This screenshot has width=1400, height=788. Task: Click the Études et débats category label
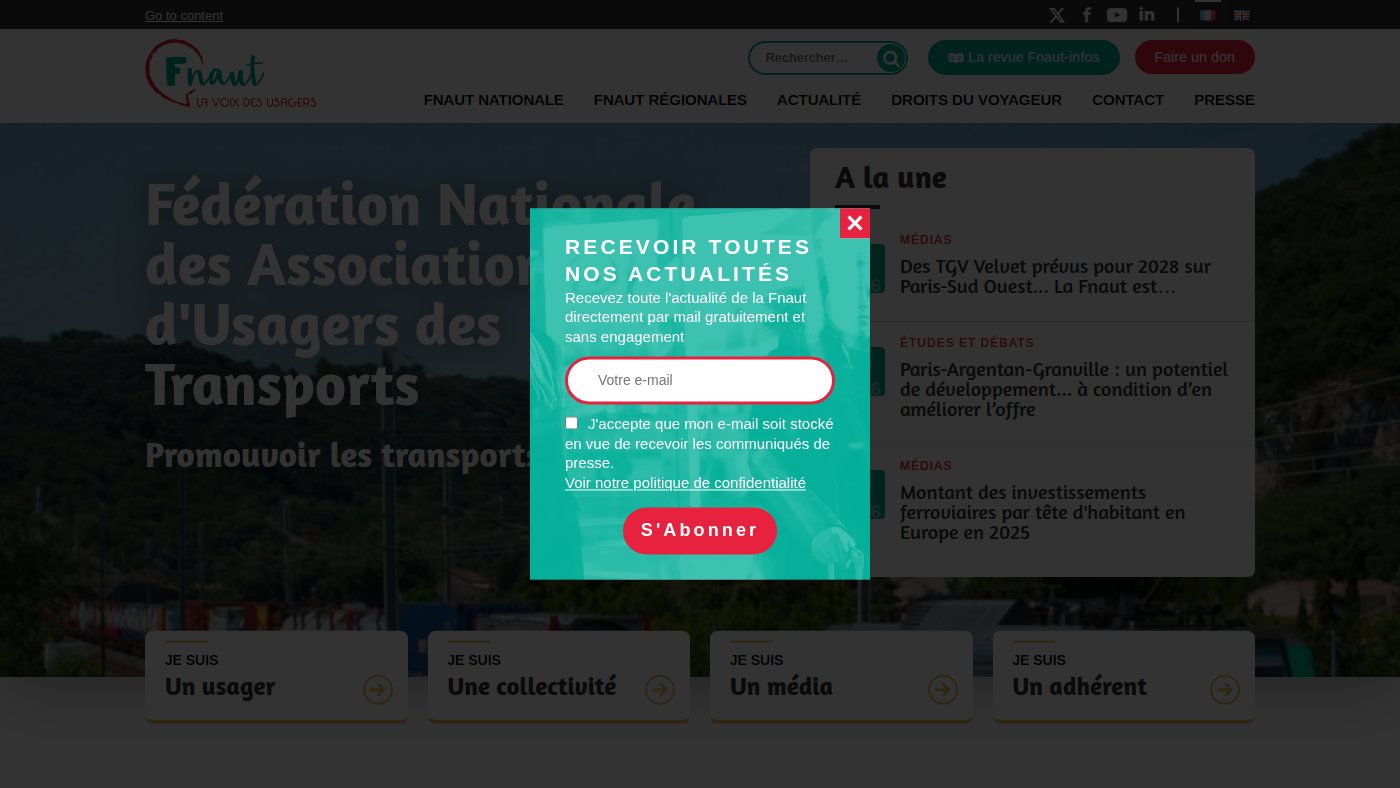pos(967,343)
